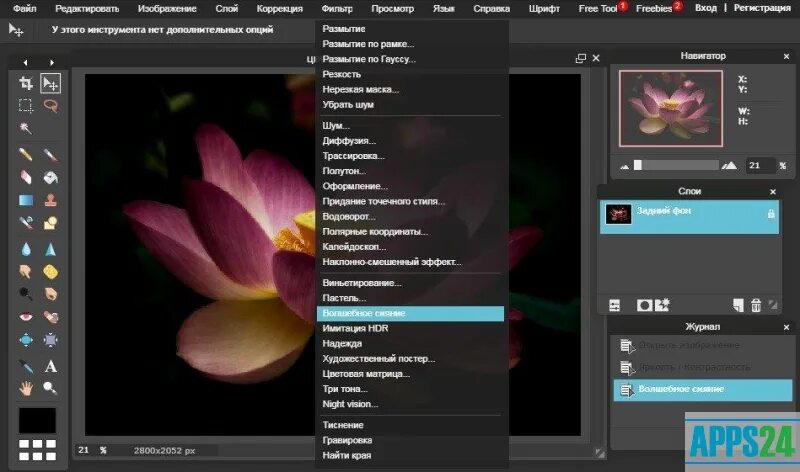800x472 pixels.
Task: Select the Color Picker eyedropper tool
Action: pyautogui.click(x=26, y=366)
